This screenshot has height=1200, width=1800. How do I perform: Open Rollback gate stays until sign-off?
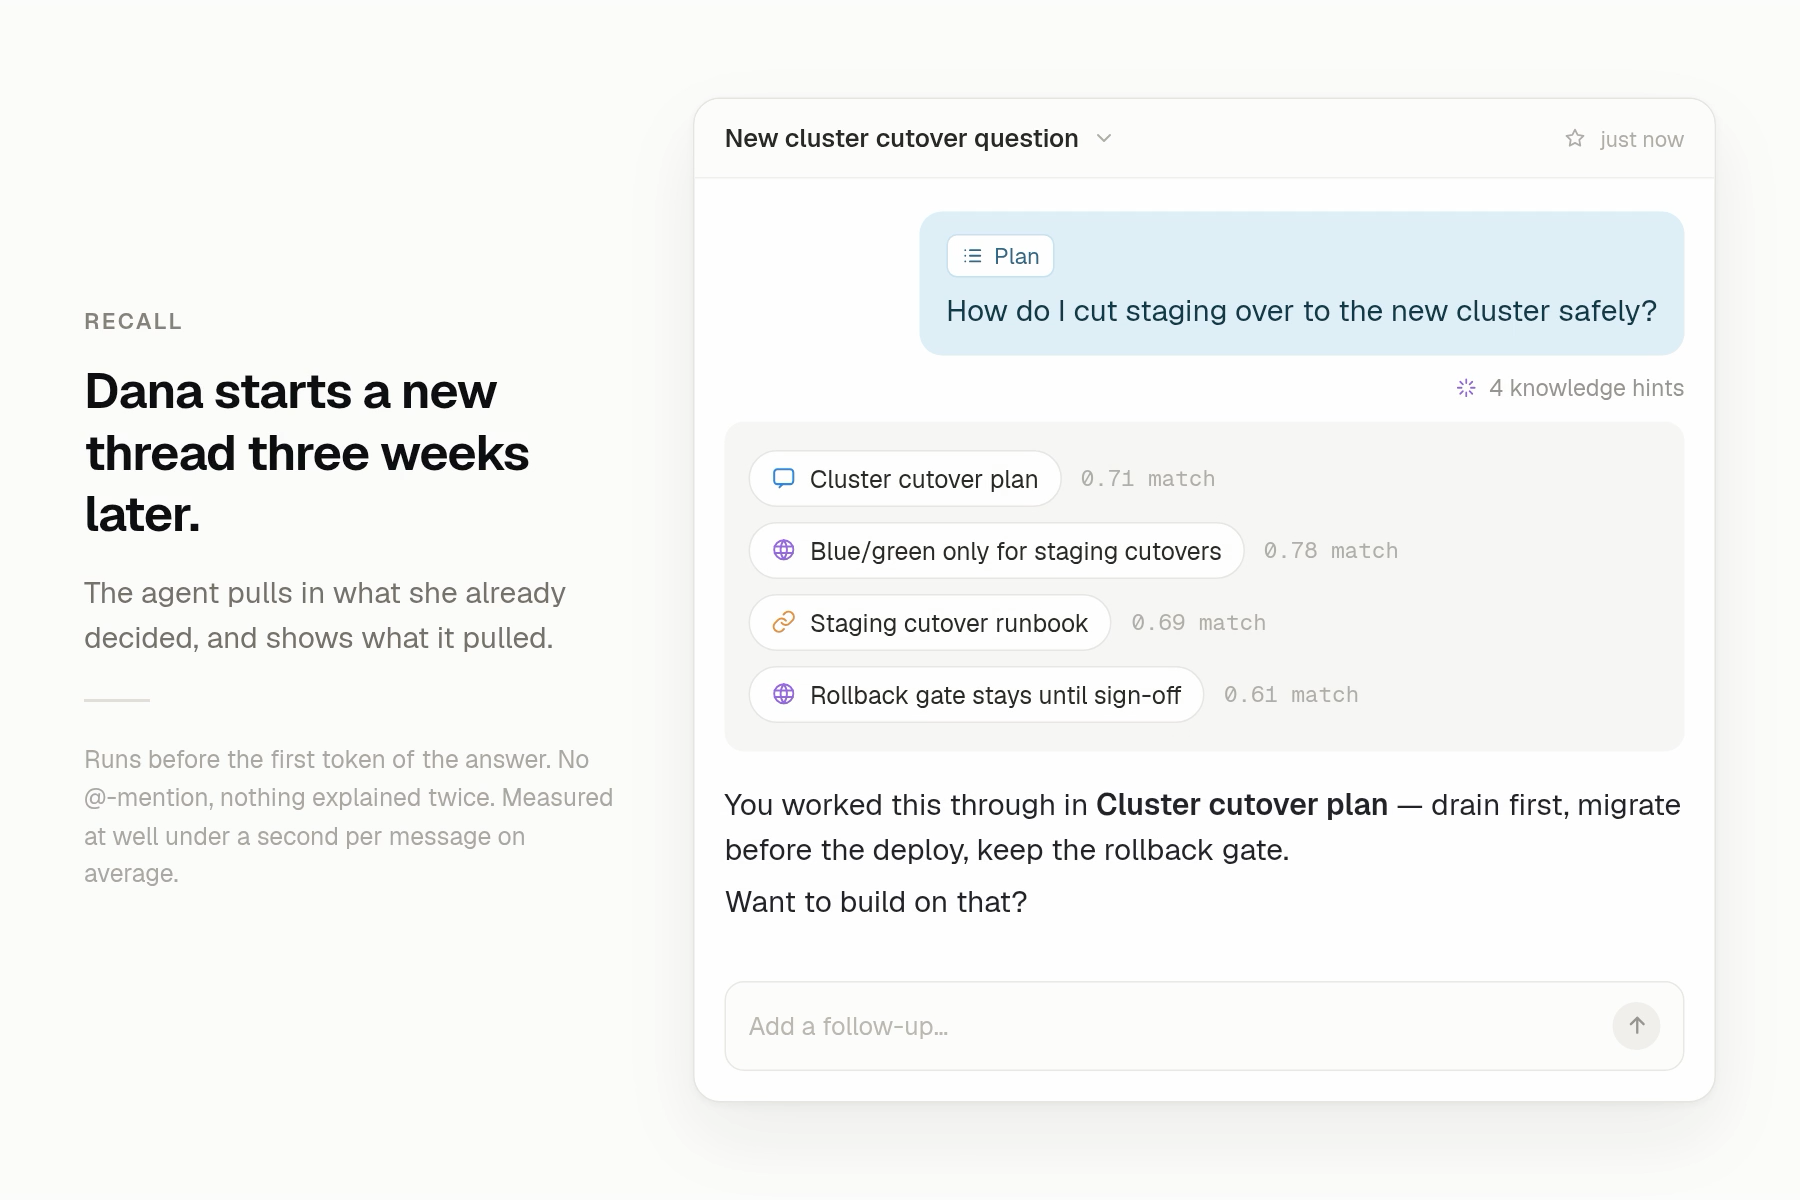point(976,695)
